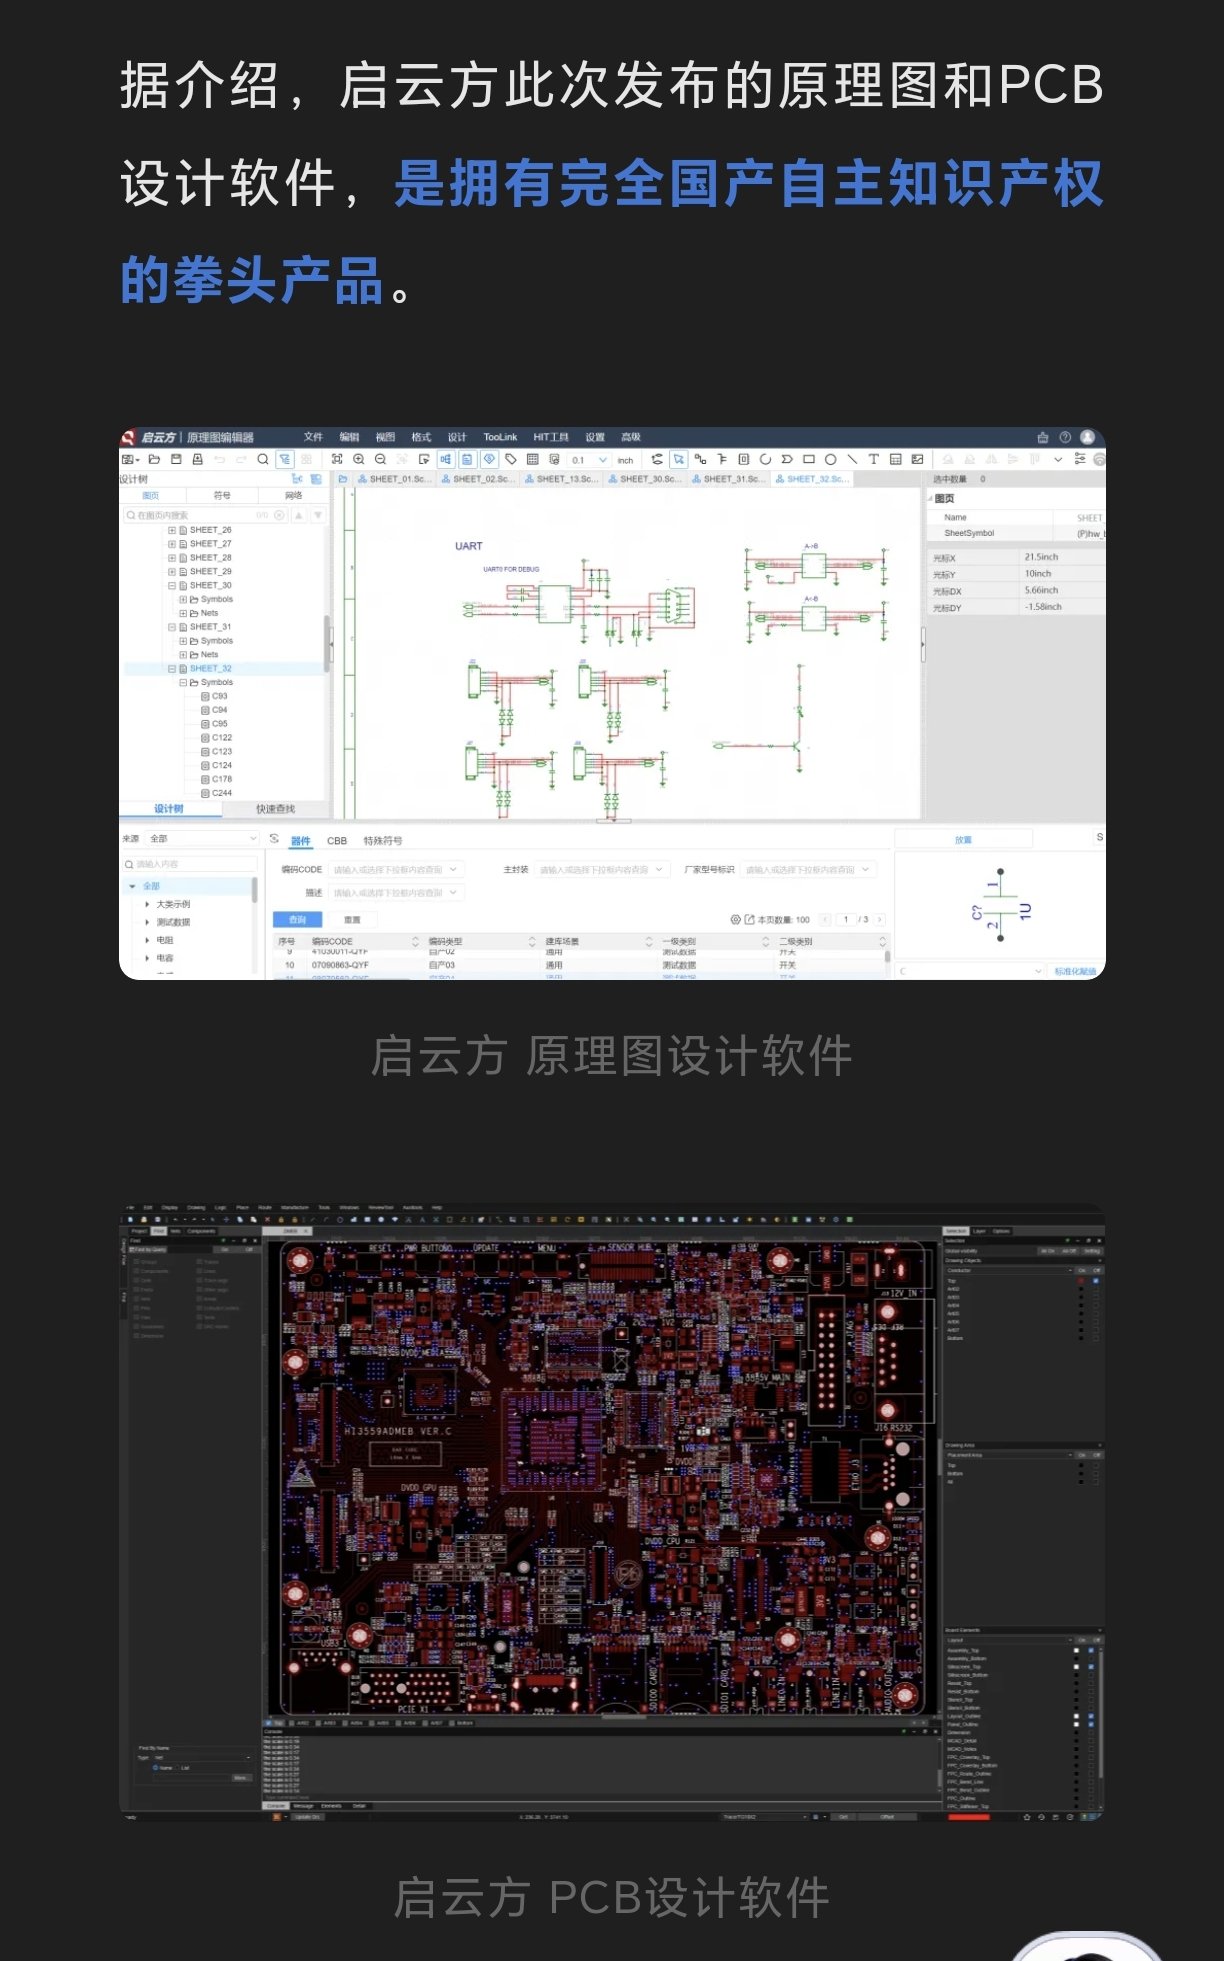
Task: Switch to SHEET_13.Sc... tab
Action: (x=562, y=479)
